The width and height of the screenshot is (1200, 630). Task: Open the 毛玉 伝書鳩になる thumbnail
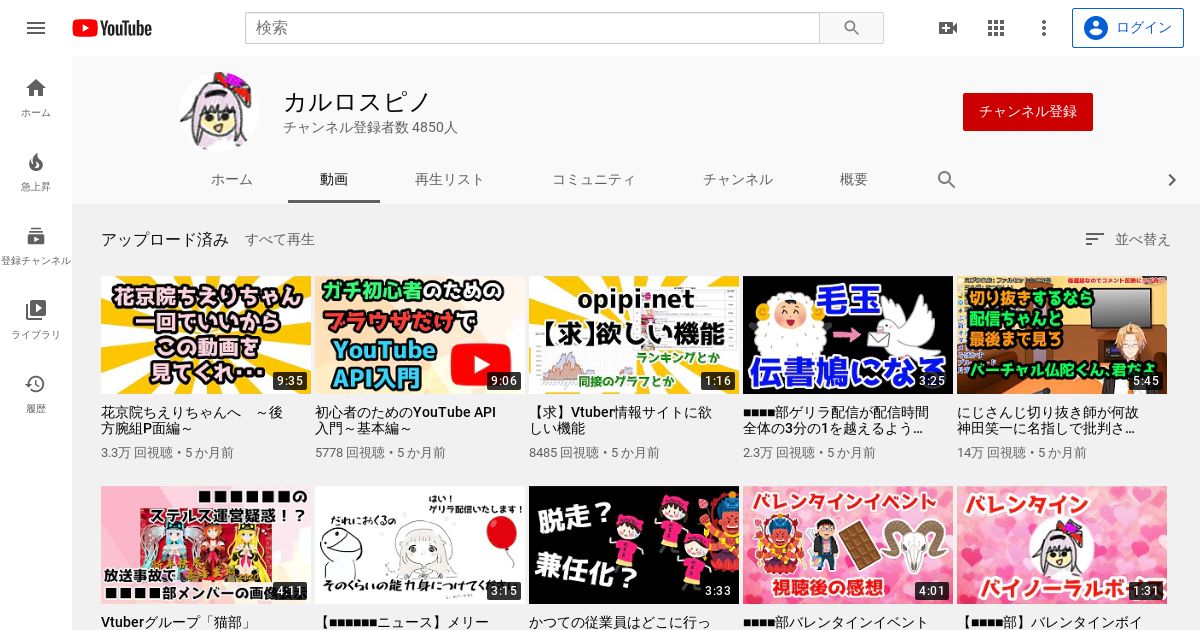tap(848, 335)
